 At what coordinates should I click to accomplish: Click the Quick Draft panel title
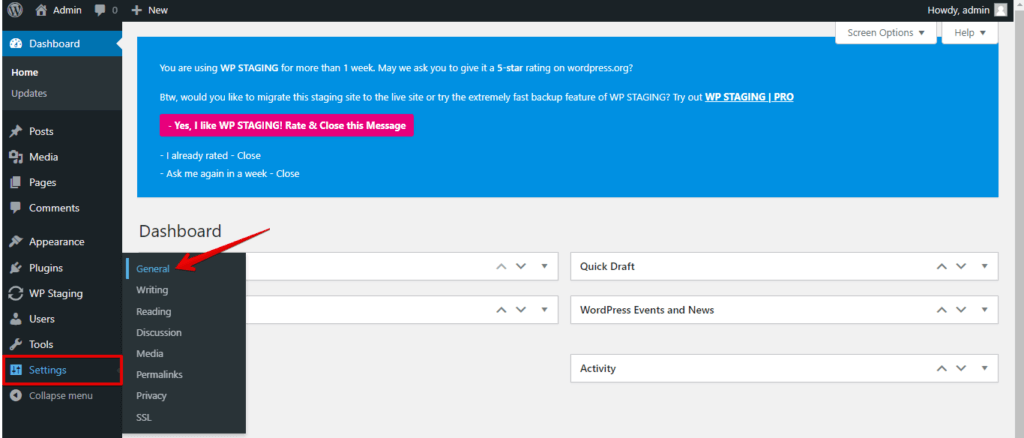point(607,266)
